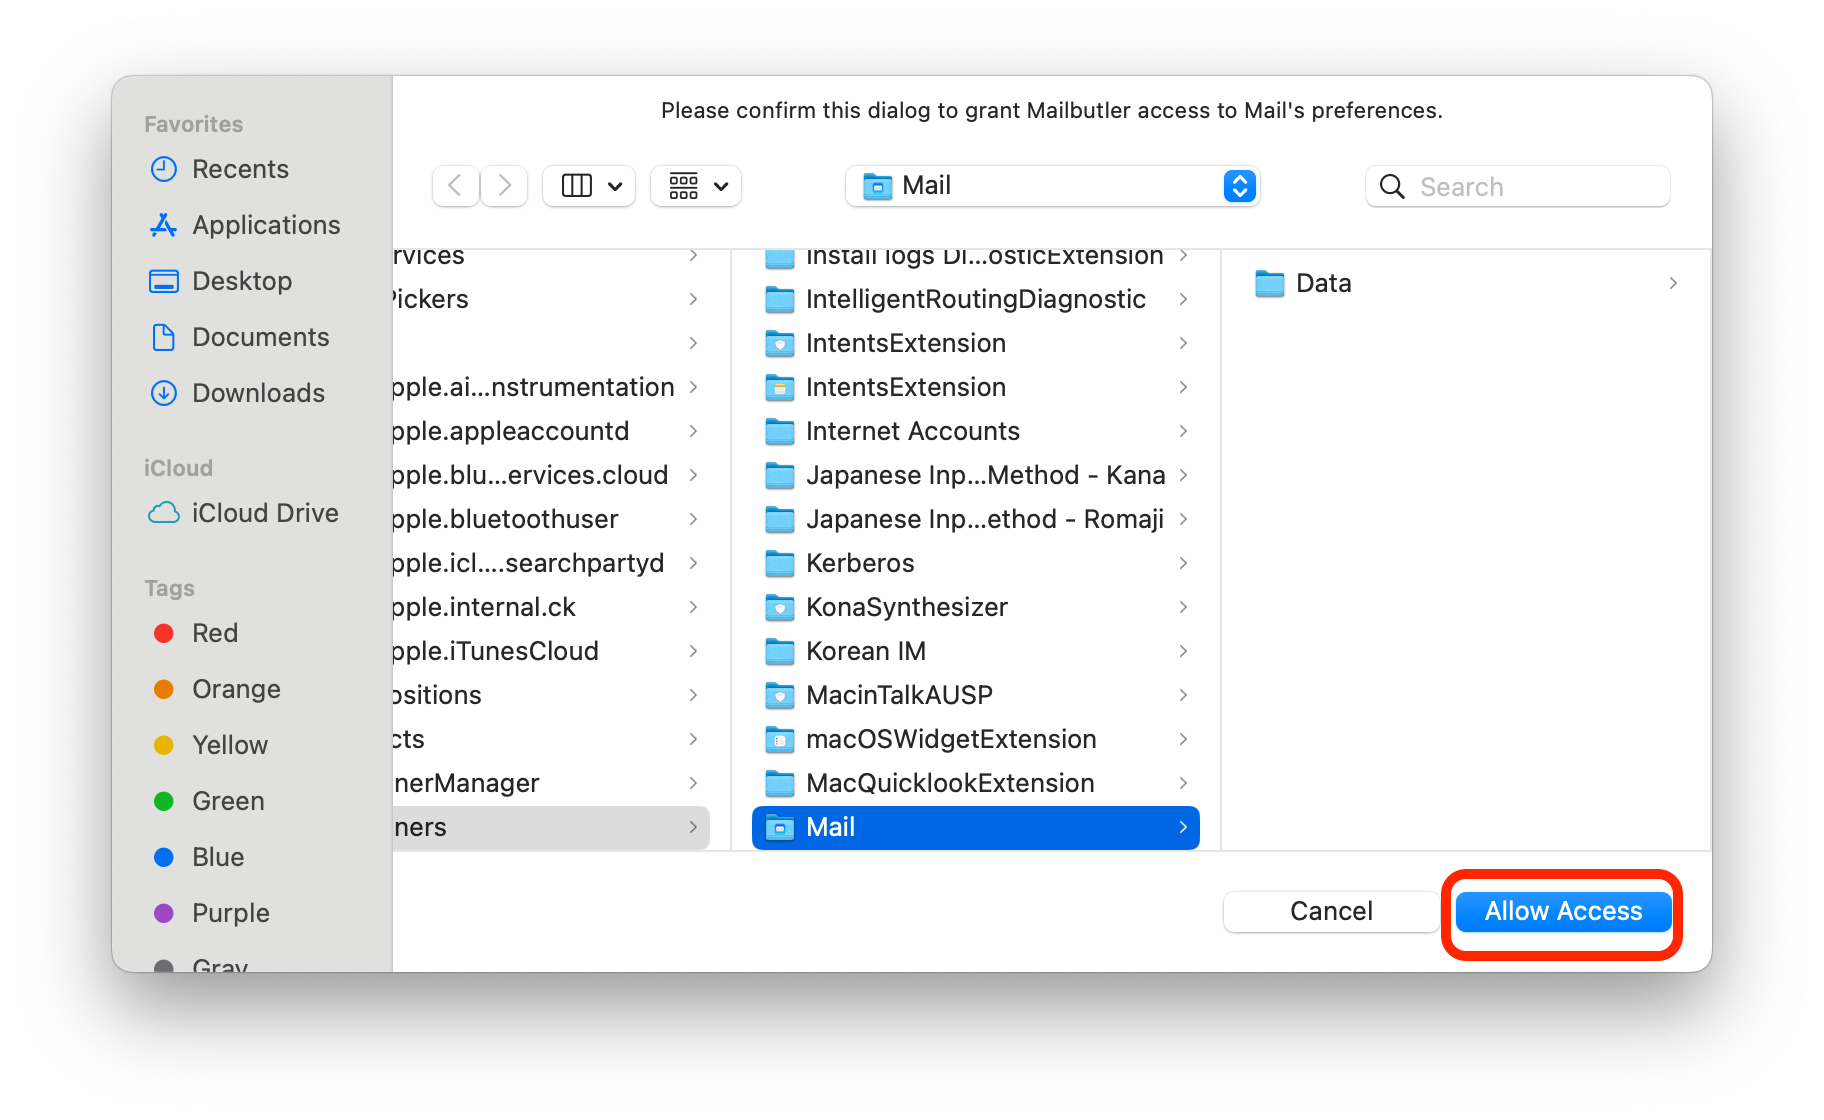Image resolution: width=1824 pixels, height=1120 pixels.
Task: Select the row ending in 'pple.icl....searchpartyd'
Action: click(x=551, y=563)
